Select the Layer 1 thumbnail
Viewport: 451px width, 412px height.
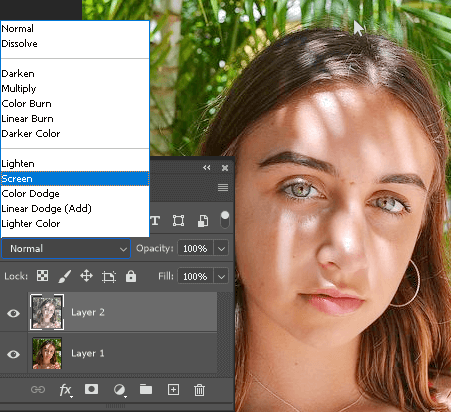(x=47, y=353)
